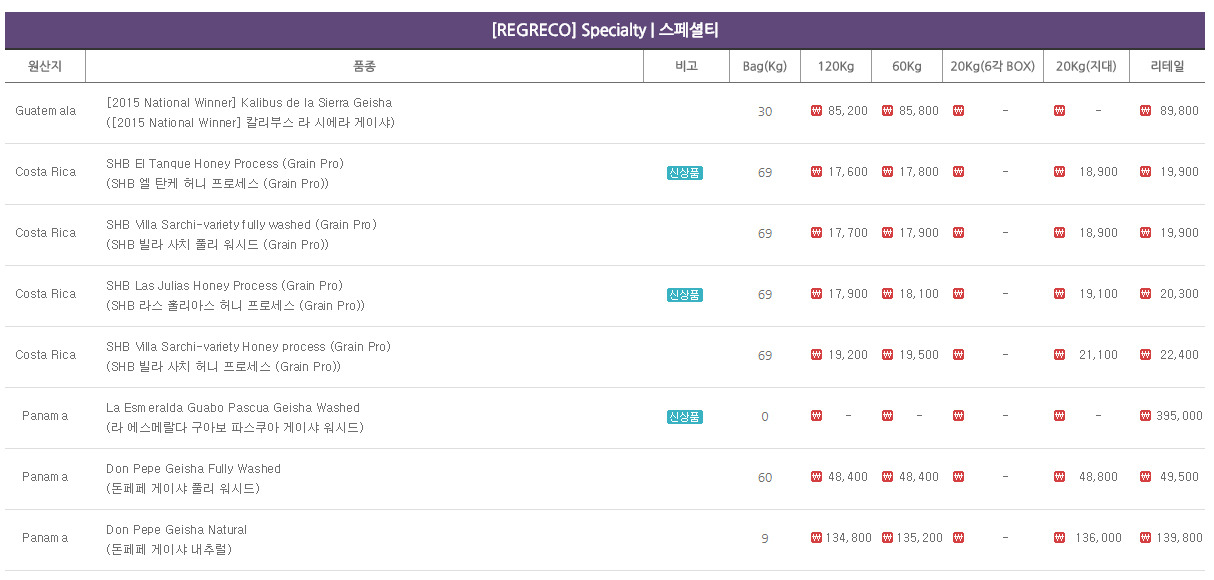This screenshot has width=1214, height=580.
Task: Click the won icon beside 395,000
Action: point(1145,416)
